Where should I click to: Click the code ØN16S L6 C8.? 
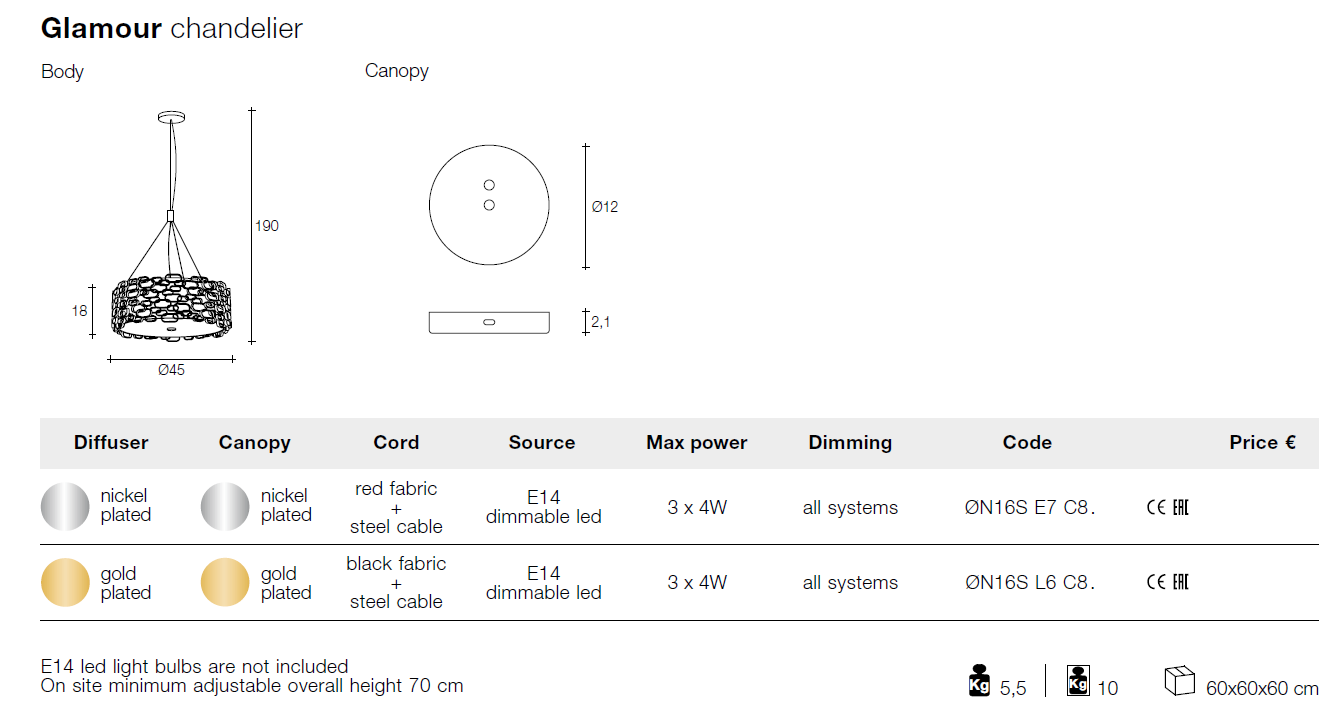tap(1030, 582)
